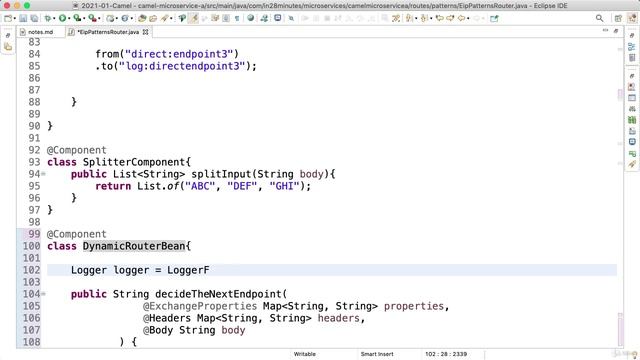The height and width of the screenshot is (360, 640).
Task: Restore the left sidebar view stack
Action: (x=8, y=36)
